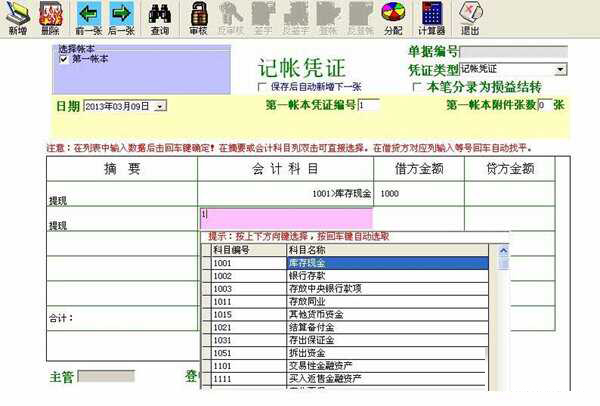Click the 审核 padlock audit icon
600x406 pixels.
pos(199,18)
